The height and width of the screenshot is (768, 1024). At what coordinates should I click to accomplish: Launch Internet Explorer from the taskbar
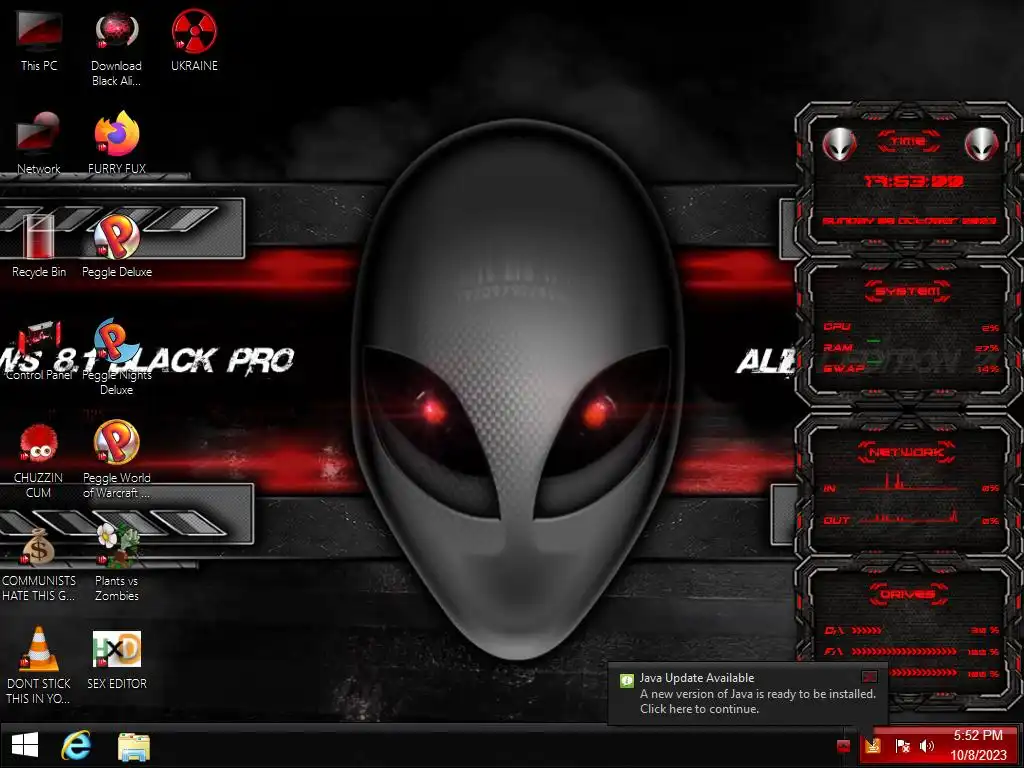tap(76, 746)
